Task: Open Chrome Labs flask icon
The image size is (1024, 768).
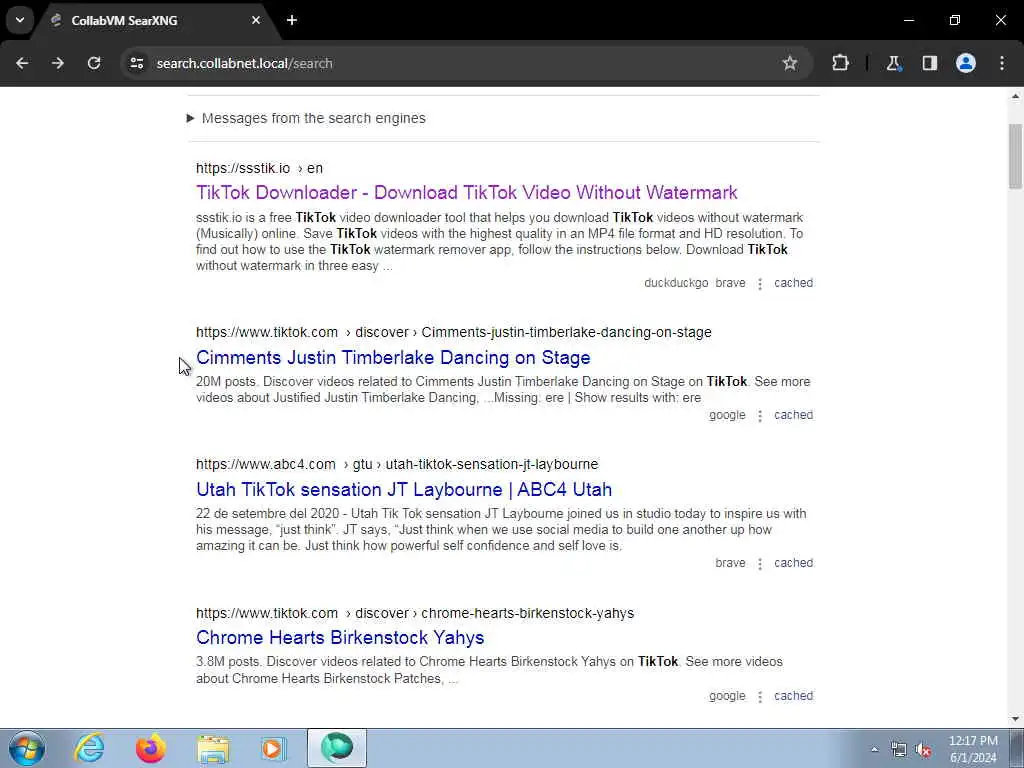Action: pyautogui.click(x=893, y=63)
